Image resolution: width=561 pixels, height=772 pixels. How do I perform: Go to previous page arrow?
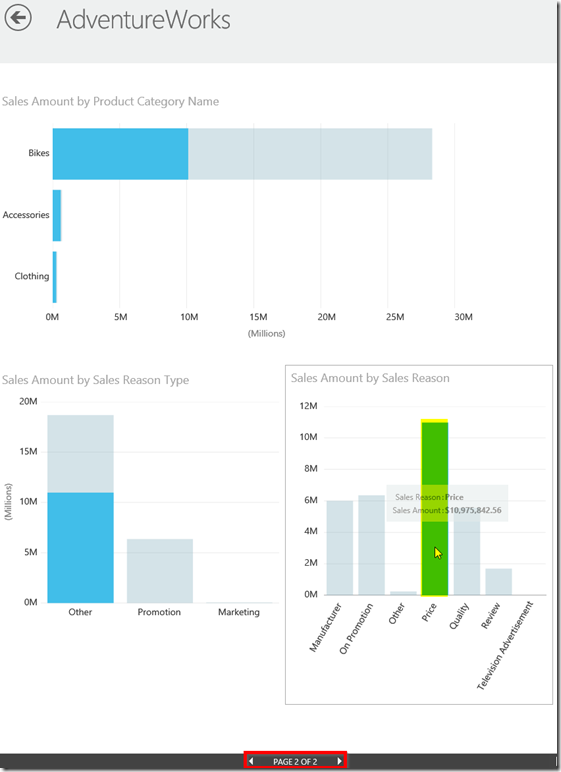[x=251, y=761]
